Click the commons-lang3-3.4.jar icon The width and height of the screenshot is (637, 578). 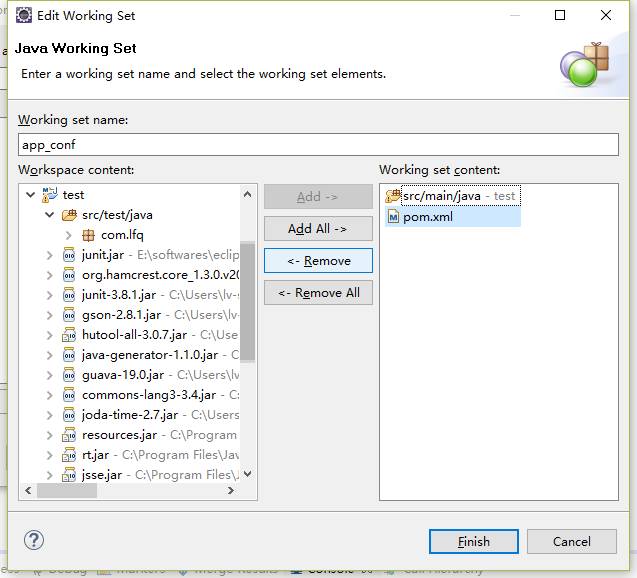pos(69,395)
